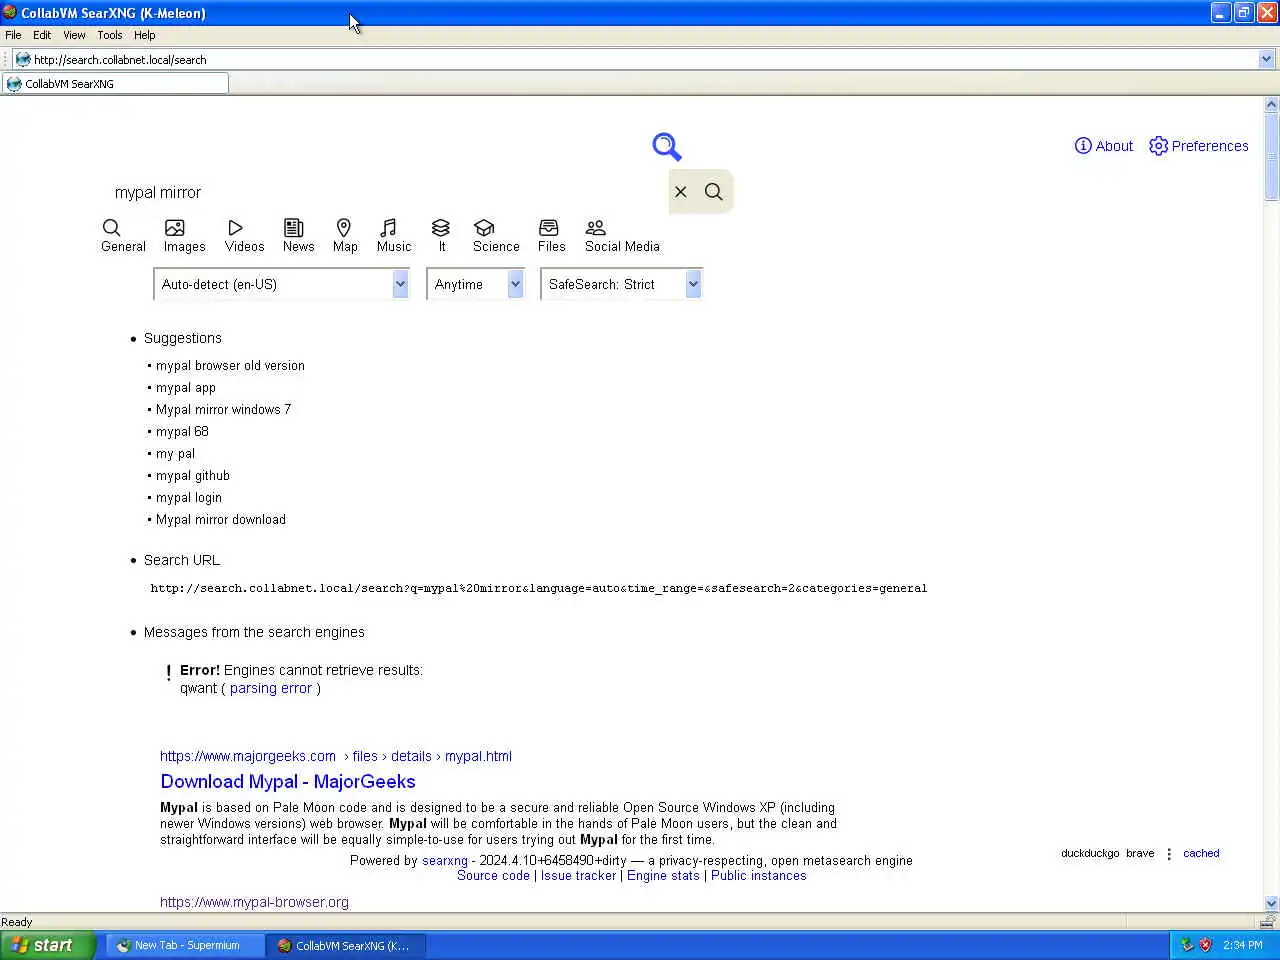Image resolution: width=1280 pixels, height=960 pixels.
Task: Click the 2:34 PM taskbar clock
Action: [x=1243, y=945]
